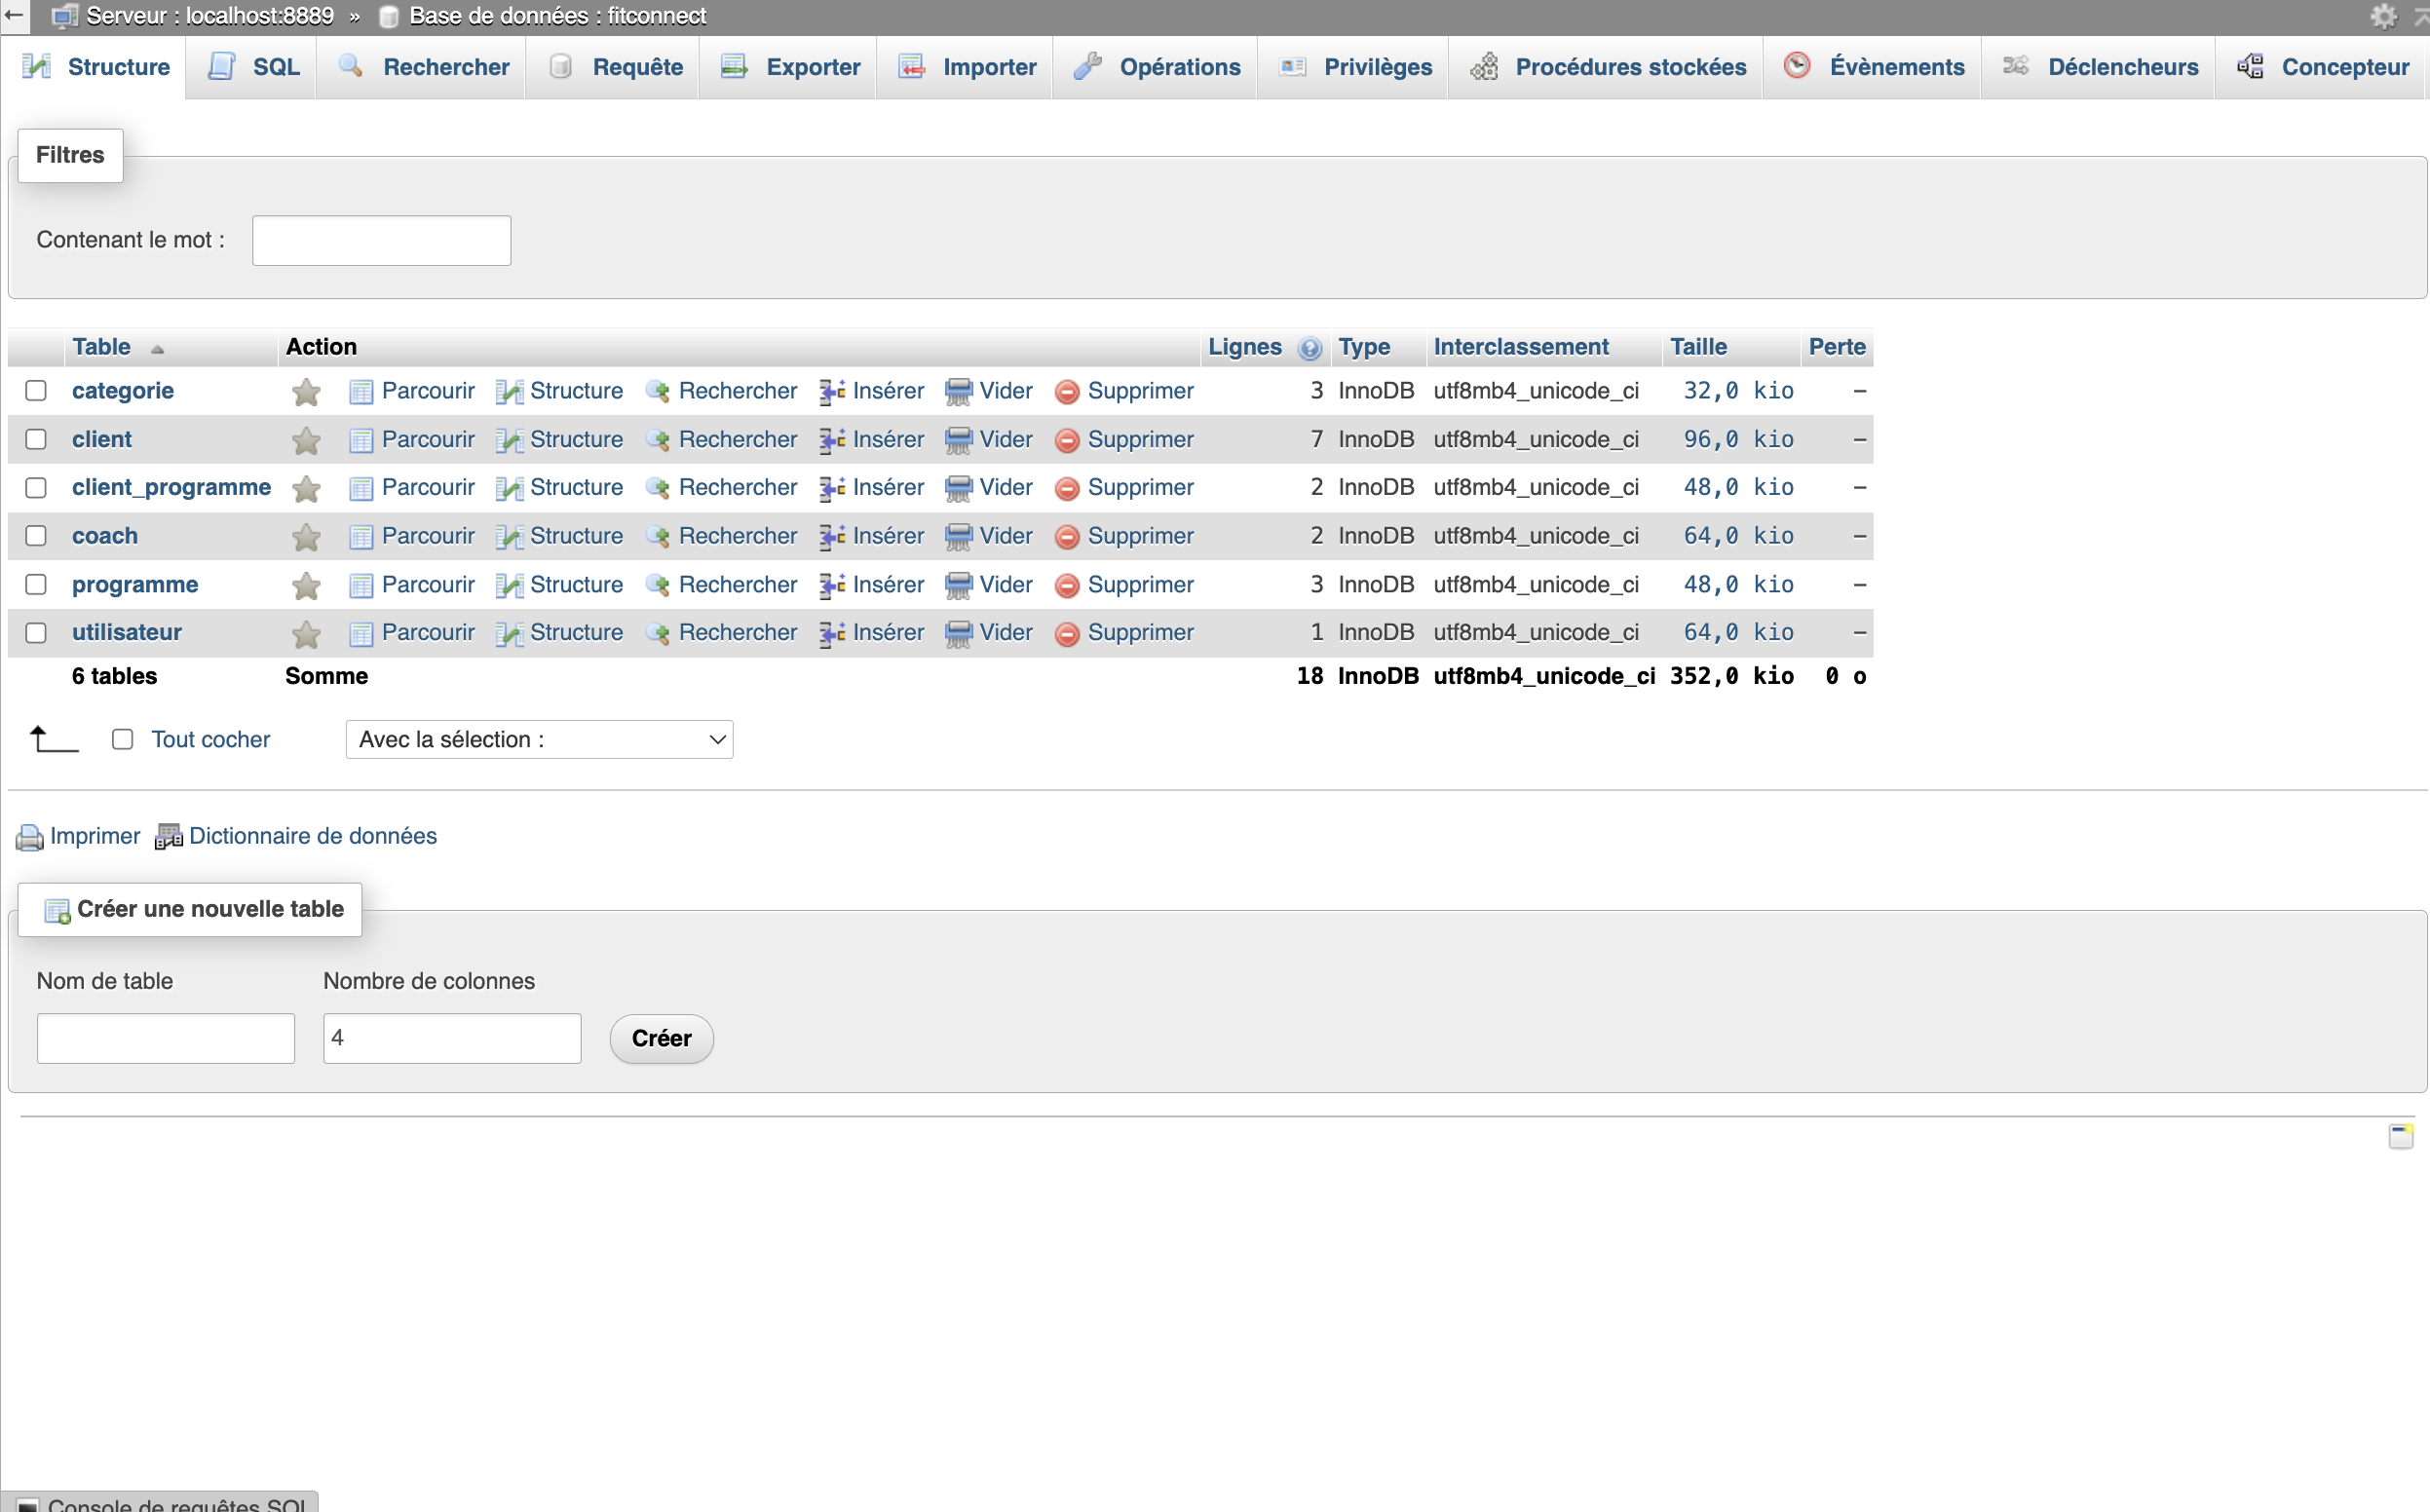Click the bookmark icon at page bottom right
The width and height of the screenshot is (2430, 1512).
click(2400, 1136)
